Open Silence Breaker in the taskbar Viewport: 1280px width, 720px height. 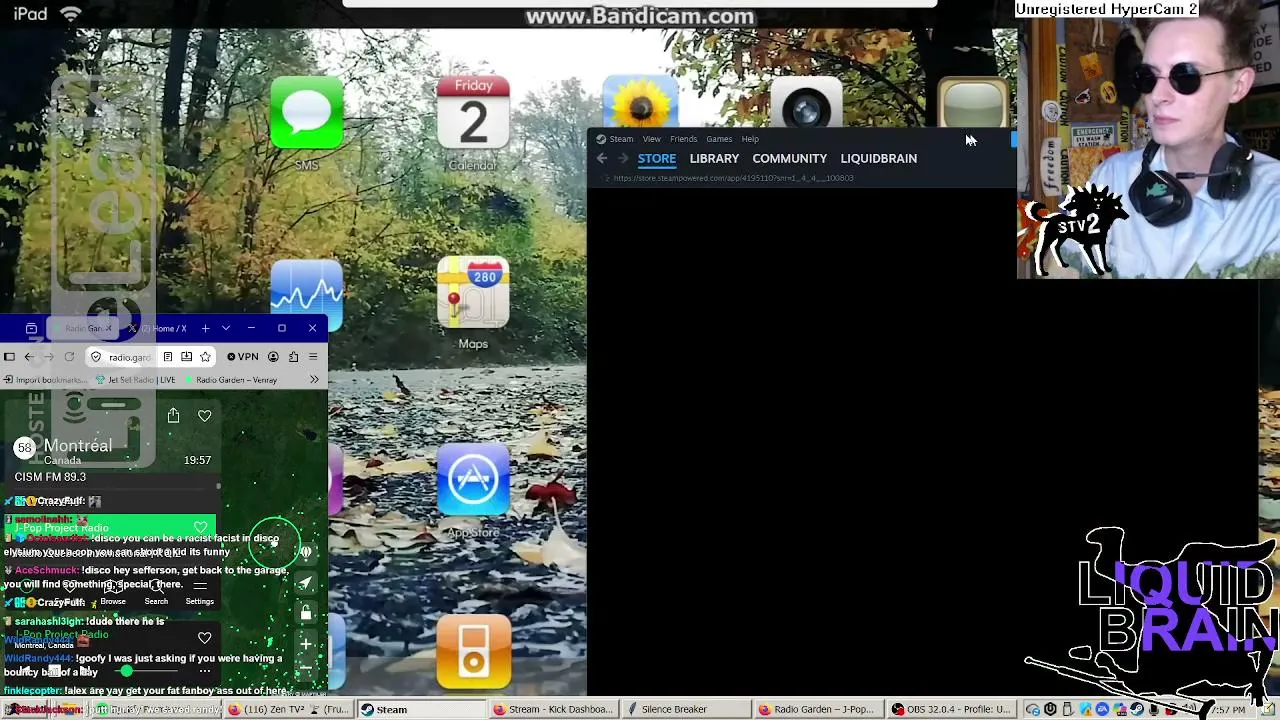(x=687, y=710)
